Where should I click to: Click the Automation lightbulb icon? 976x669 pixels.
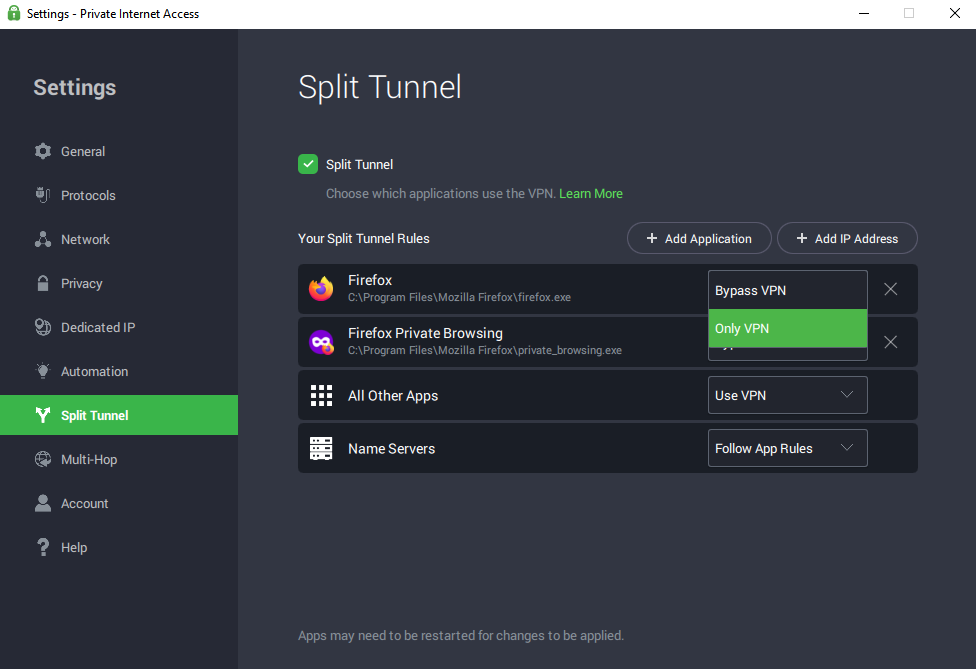click(43, 372)
